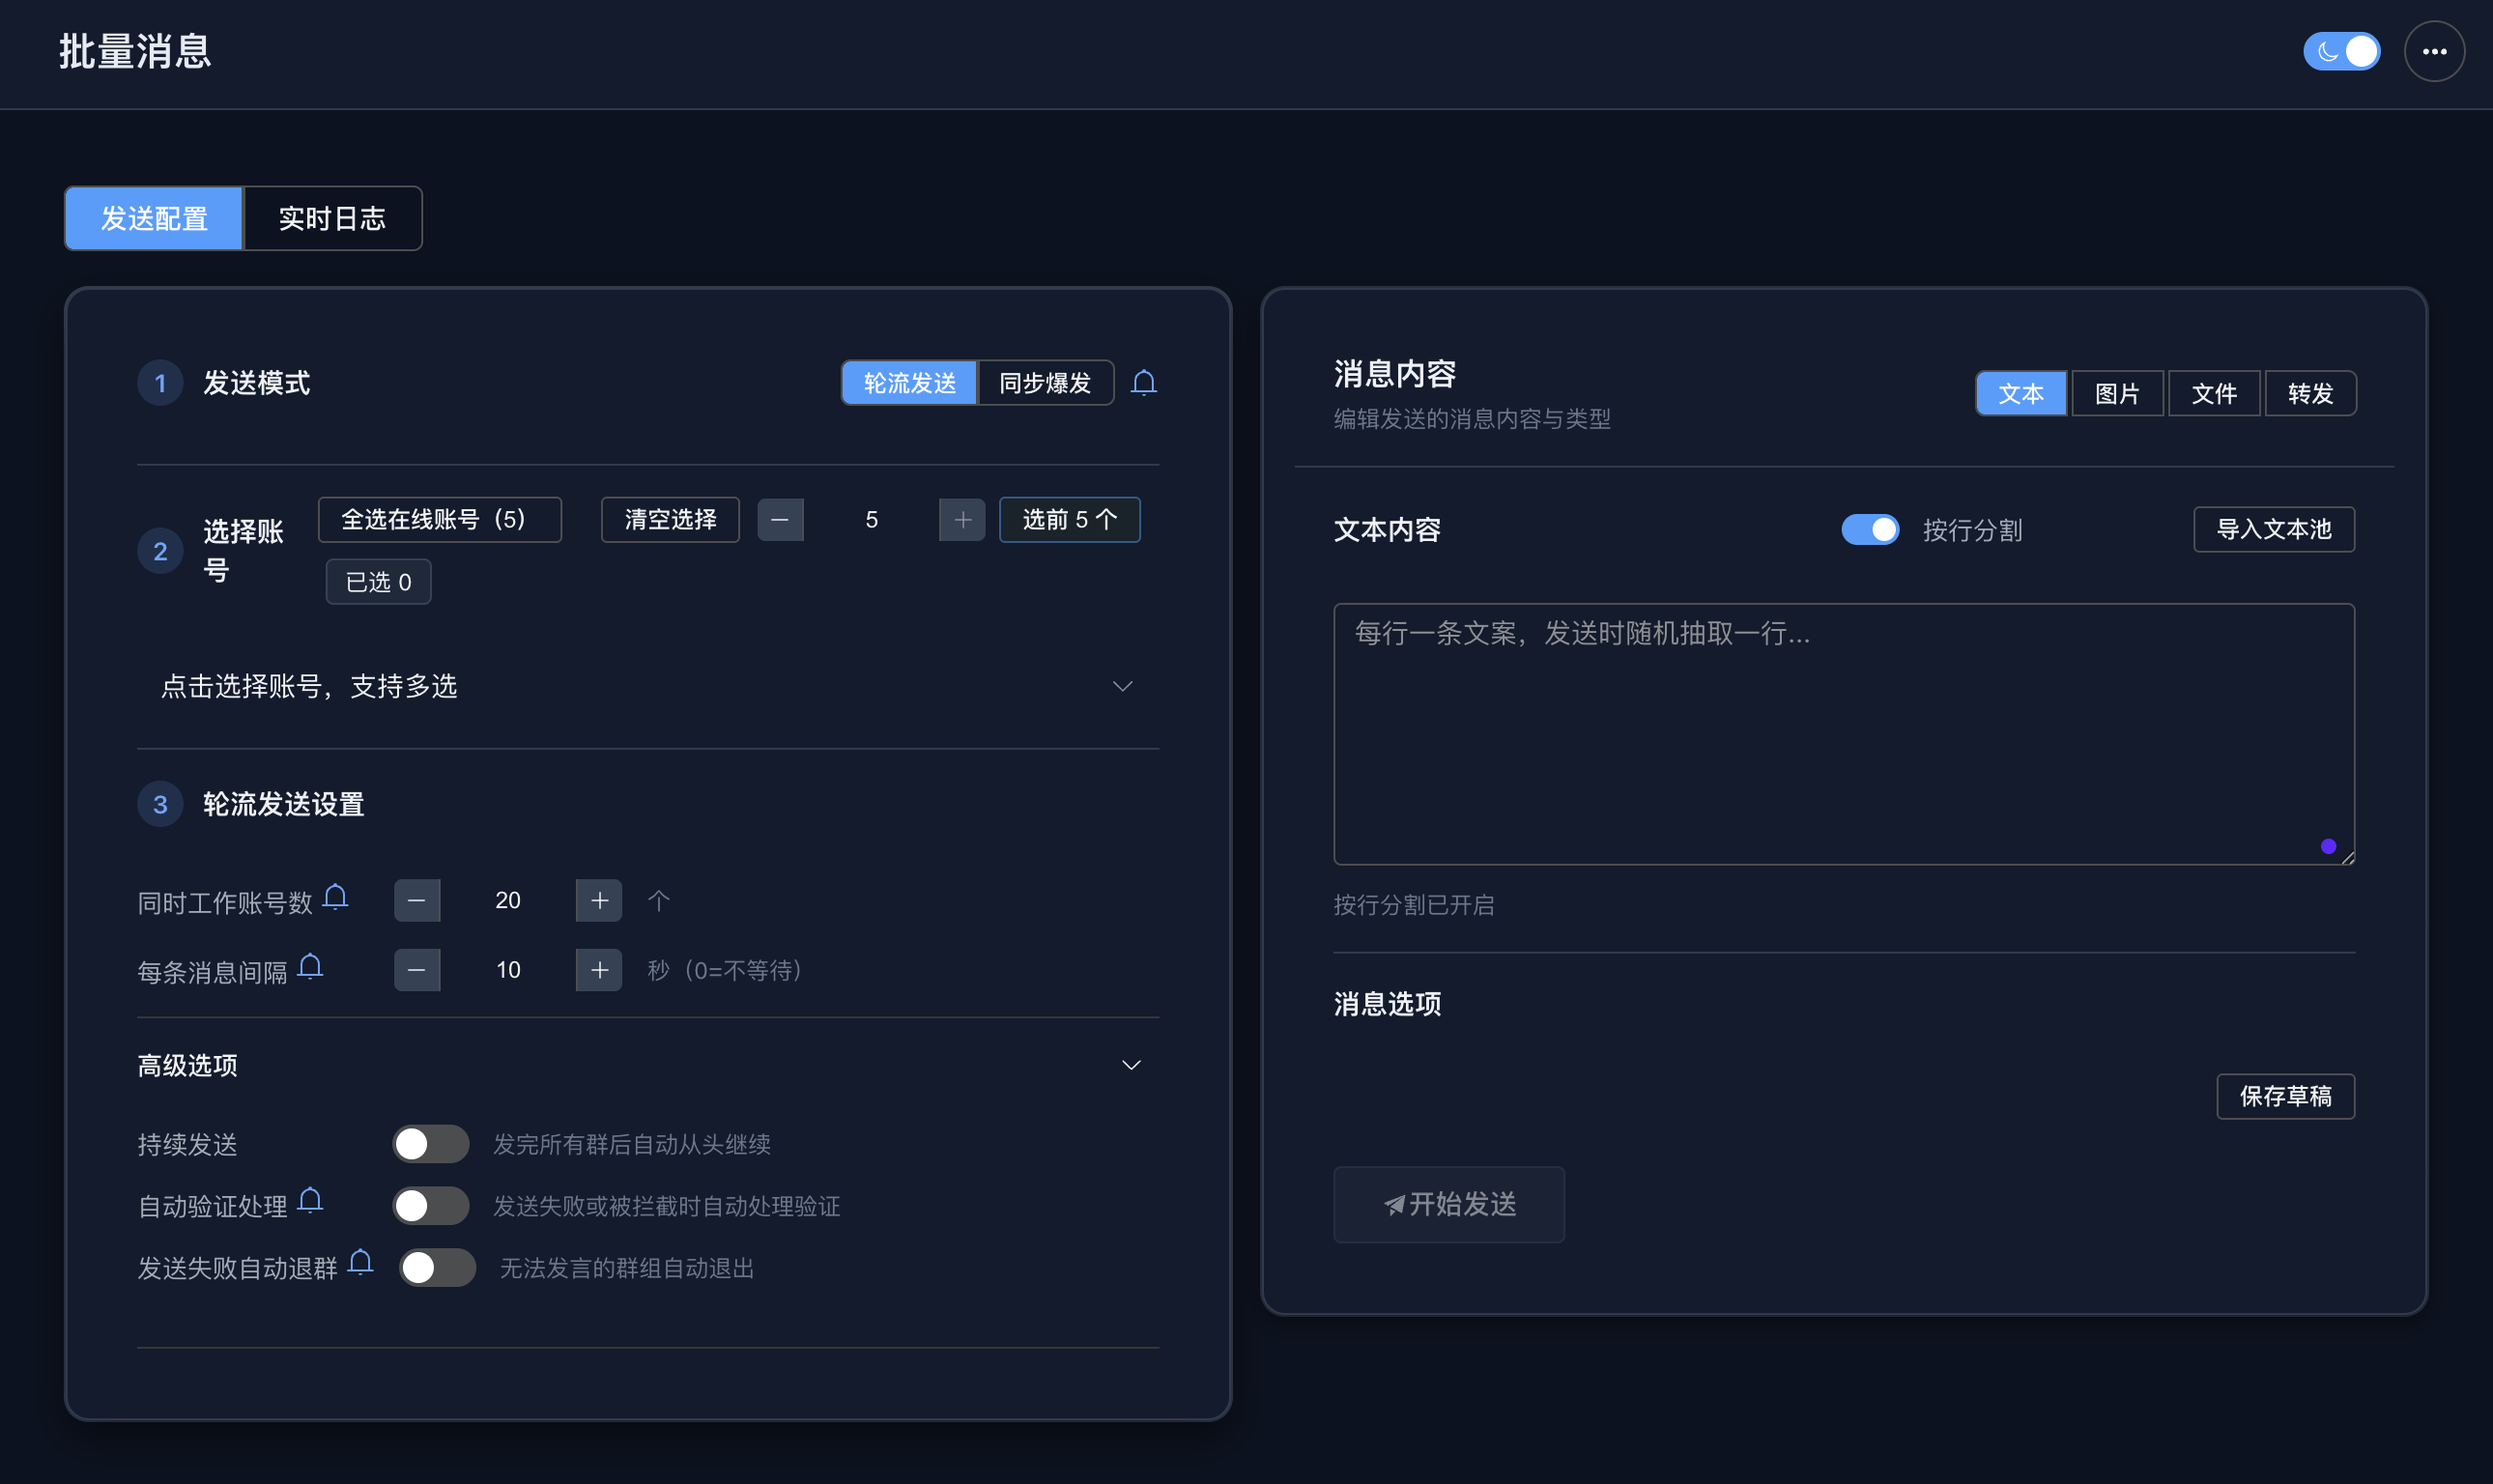Viewport: 2493px width, 1484px height.
Task: Expand the account selection list chevron
Action: [x=1121, y=685]
